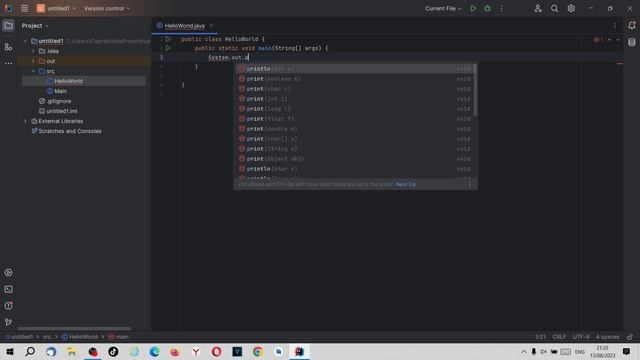The width and height of the screenshot is (640, 360).
Task: Choose println(char x) completion
Action: tap(354, 169)
